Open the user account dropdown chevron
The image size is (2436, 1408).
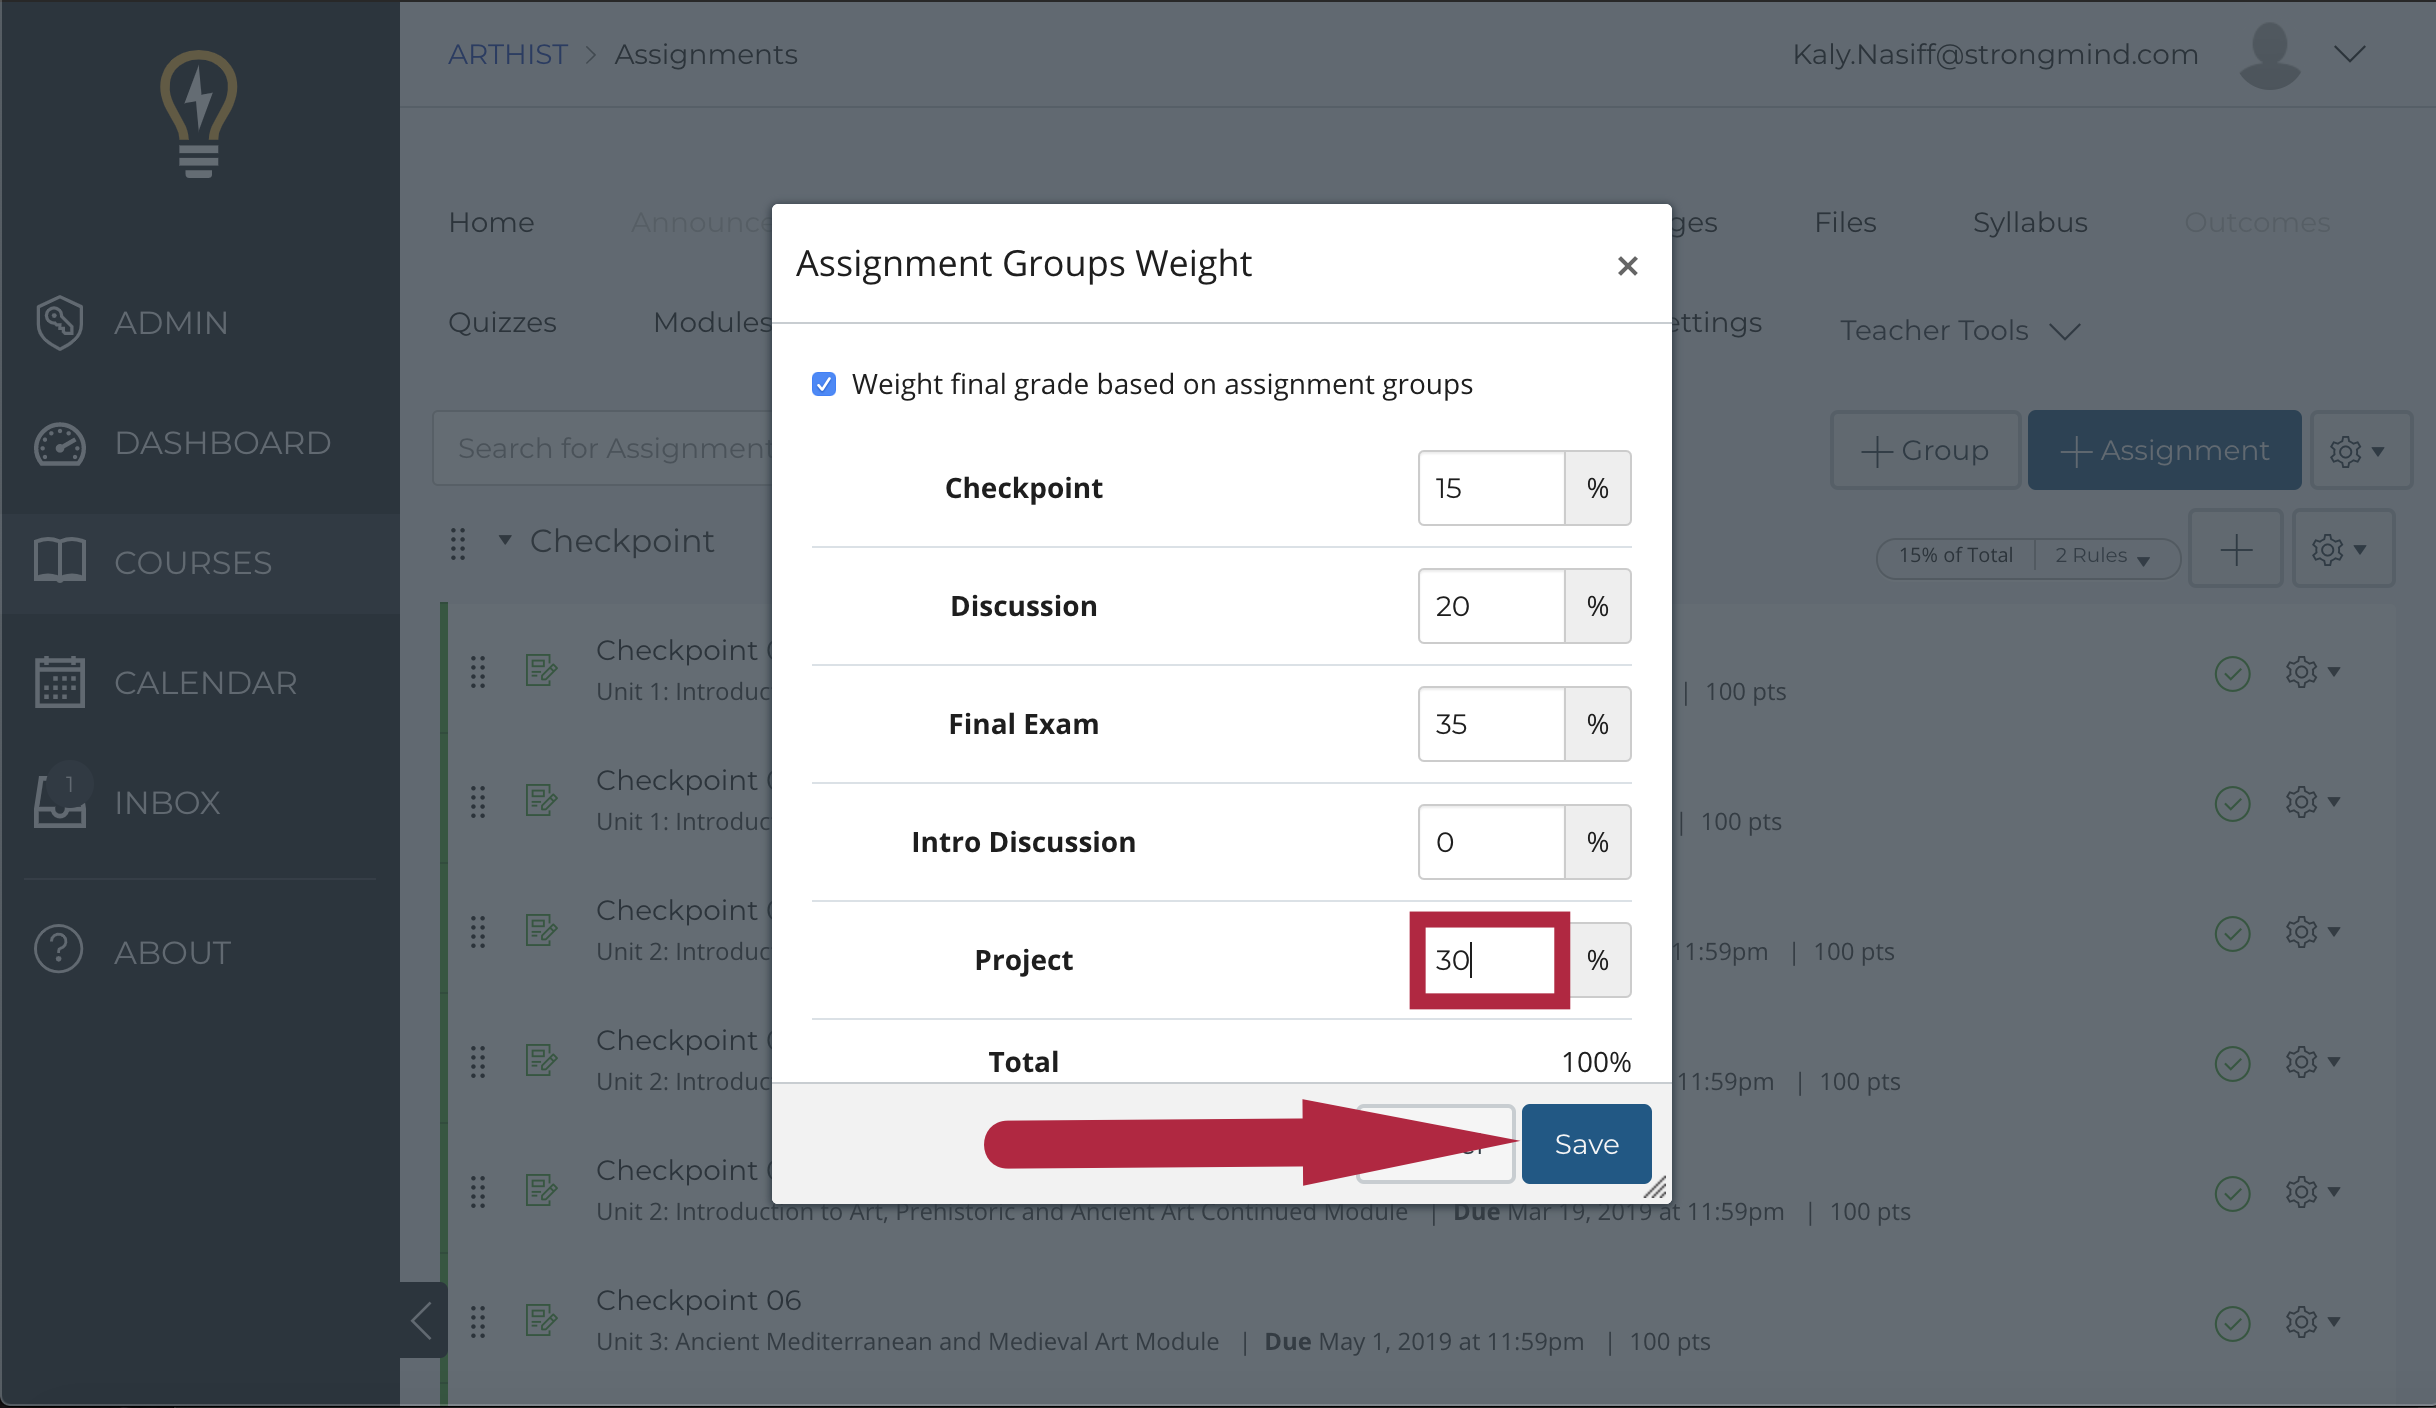(x=2349, y=54)
